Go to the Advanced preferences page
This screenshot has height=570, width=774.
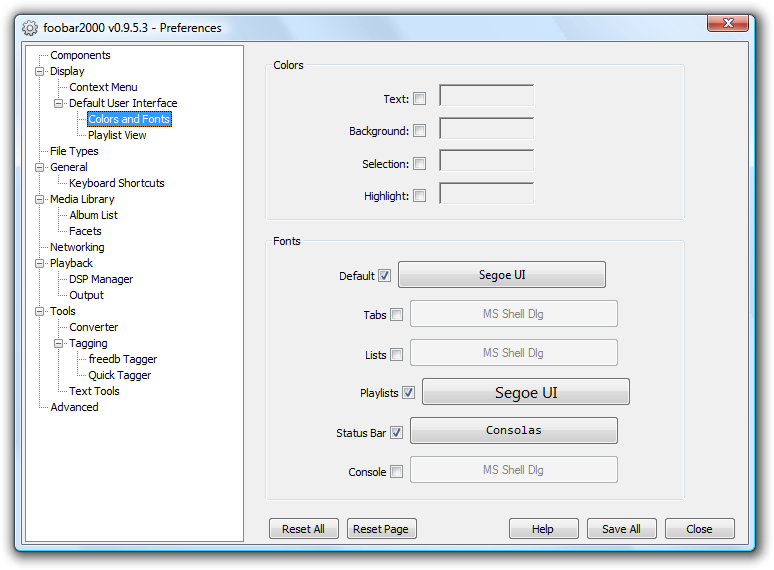(74, 407)
